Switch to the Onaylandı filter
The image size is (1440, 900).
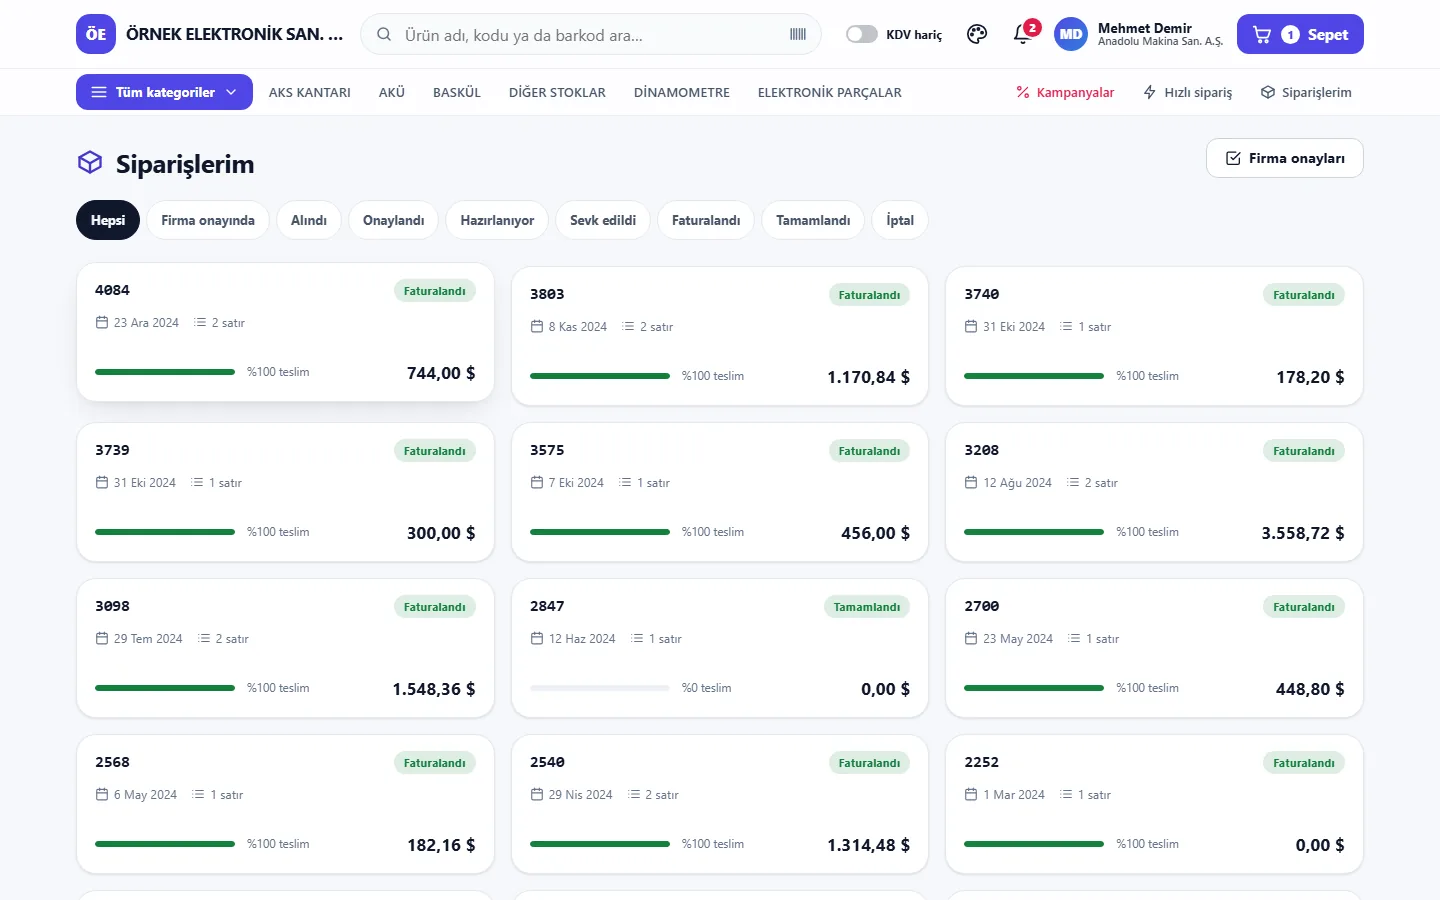[393, 220]
